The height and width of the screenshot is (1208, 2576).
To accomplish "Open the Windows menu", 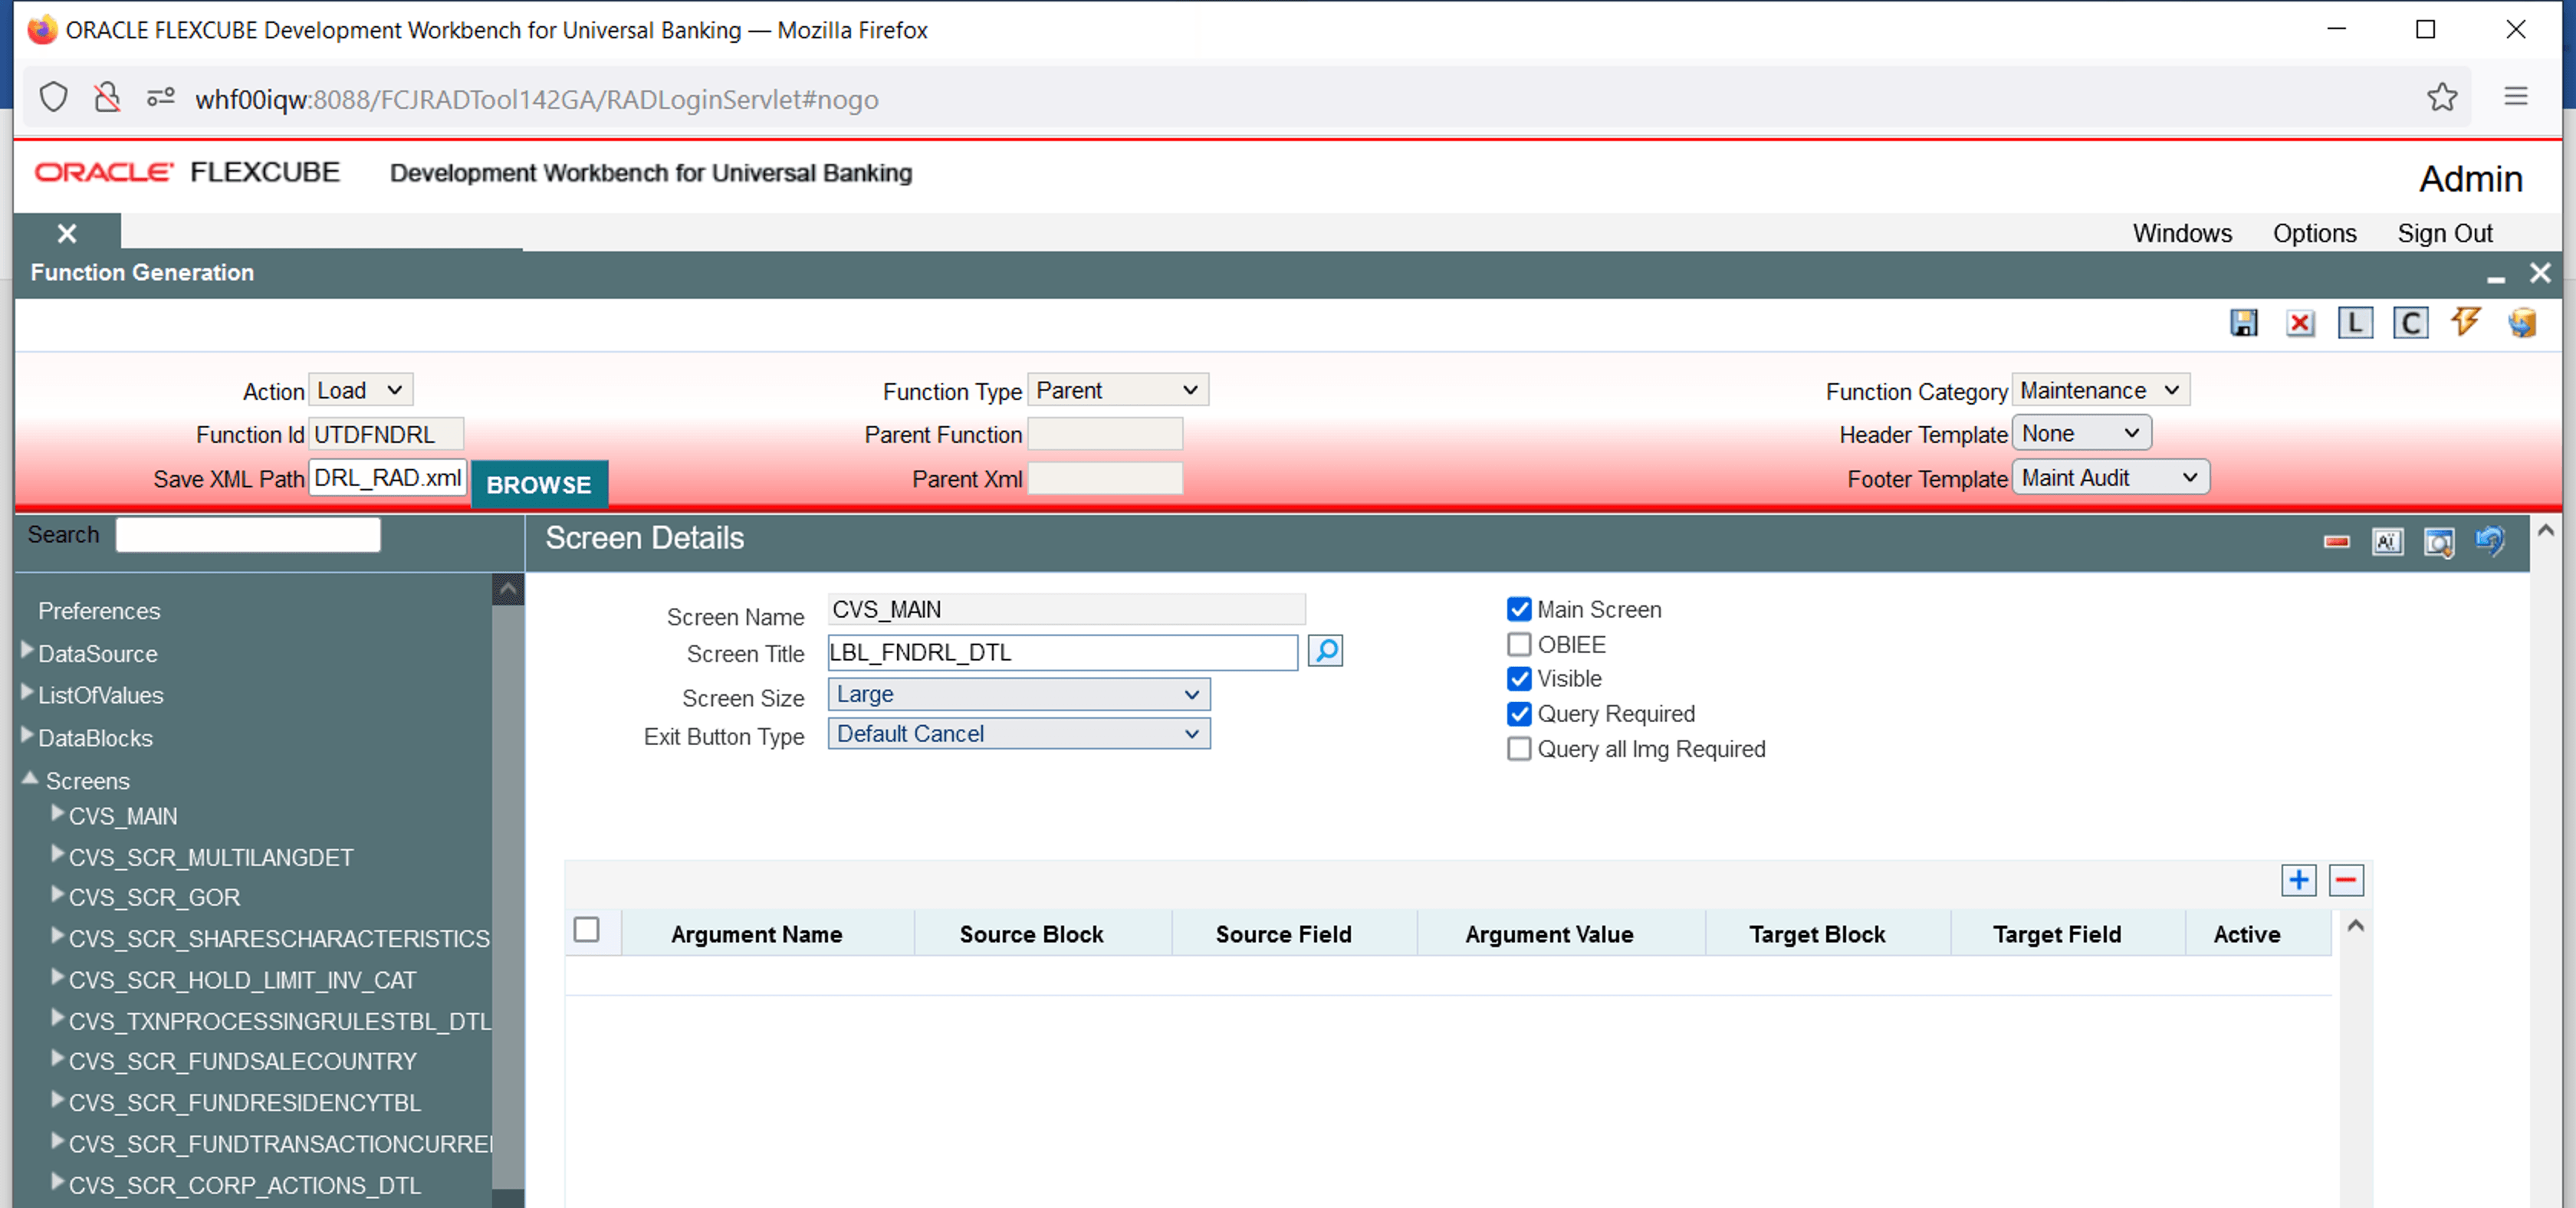I will pyautogui.click(x=2181, y=233).
